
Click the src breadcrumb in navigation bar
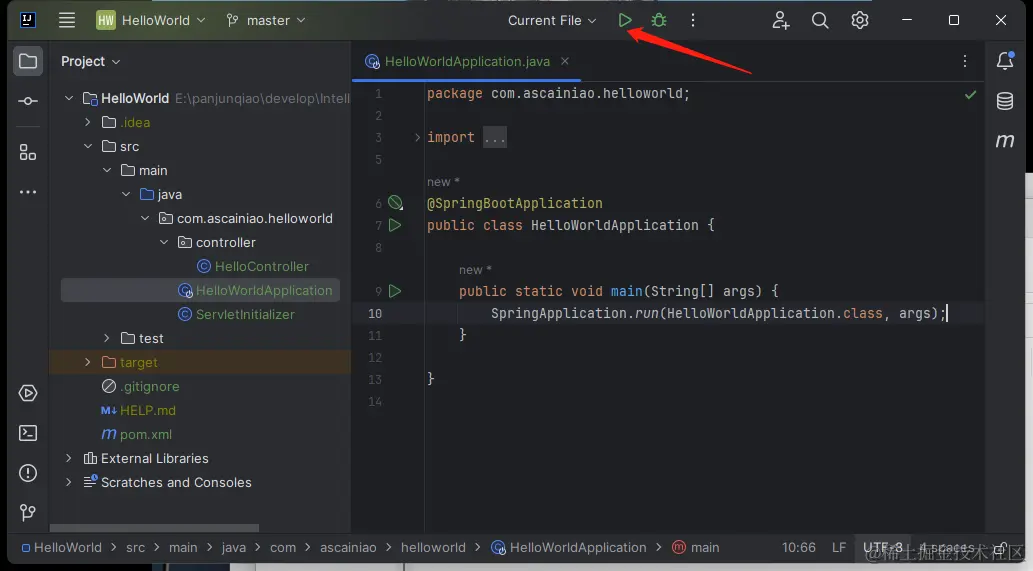click(135, 547)
